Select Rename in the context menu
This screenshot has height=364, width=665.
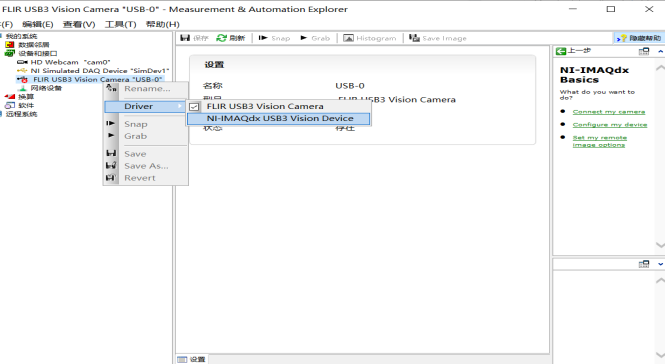[147, 89]
